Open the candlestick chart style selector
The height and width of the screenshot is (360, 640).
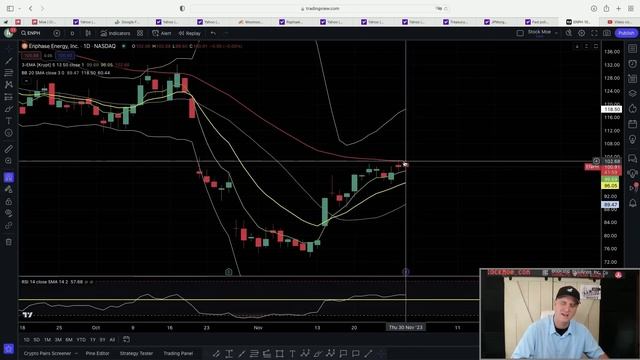point(88,33)
